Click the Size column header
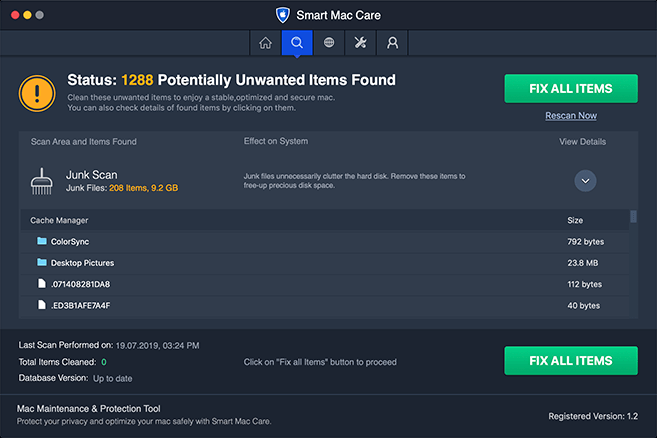Image resolution: width=657 pixels, height=438 pixels. click(x=575, y=220)
